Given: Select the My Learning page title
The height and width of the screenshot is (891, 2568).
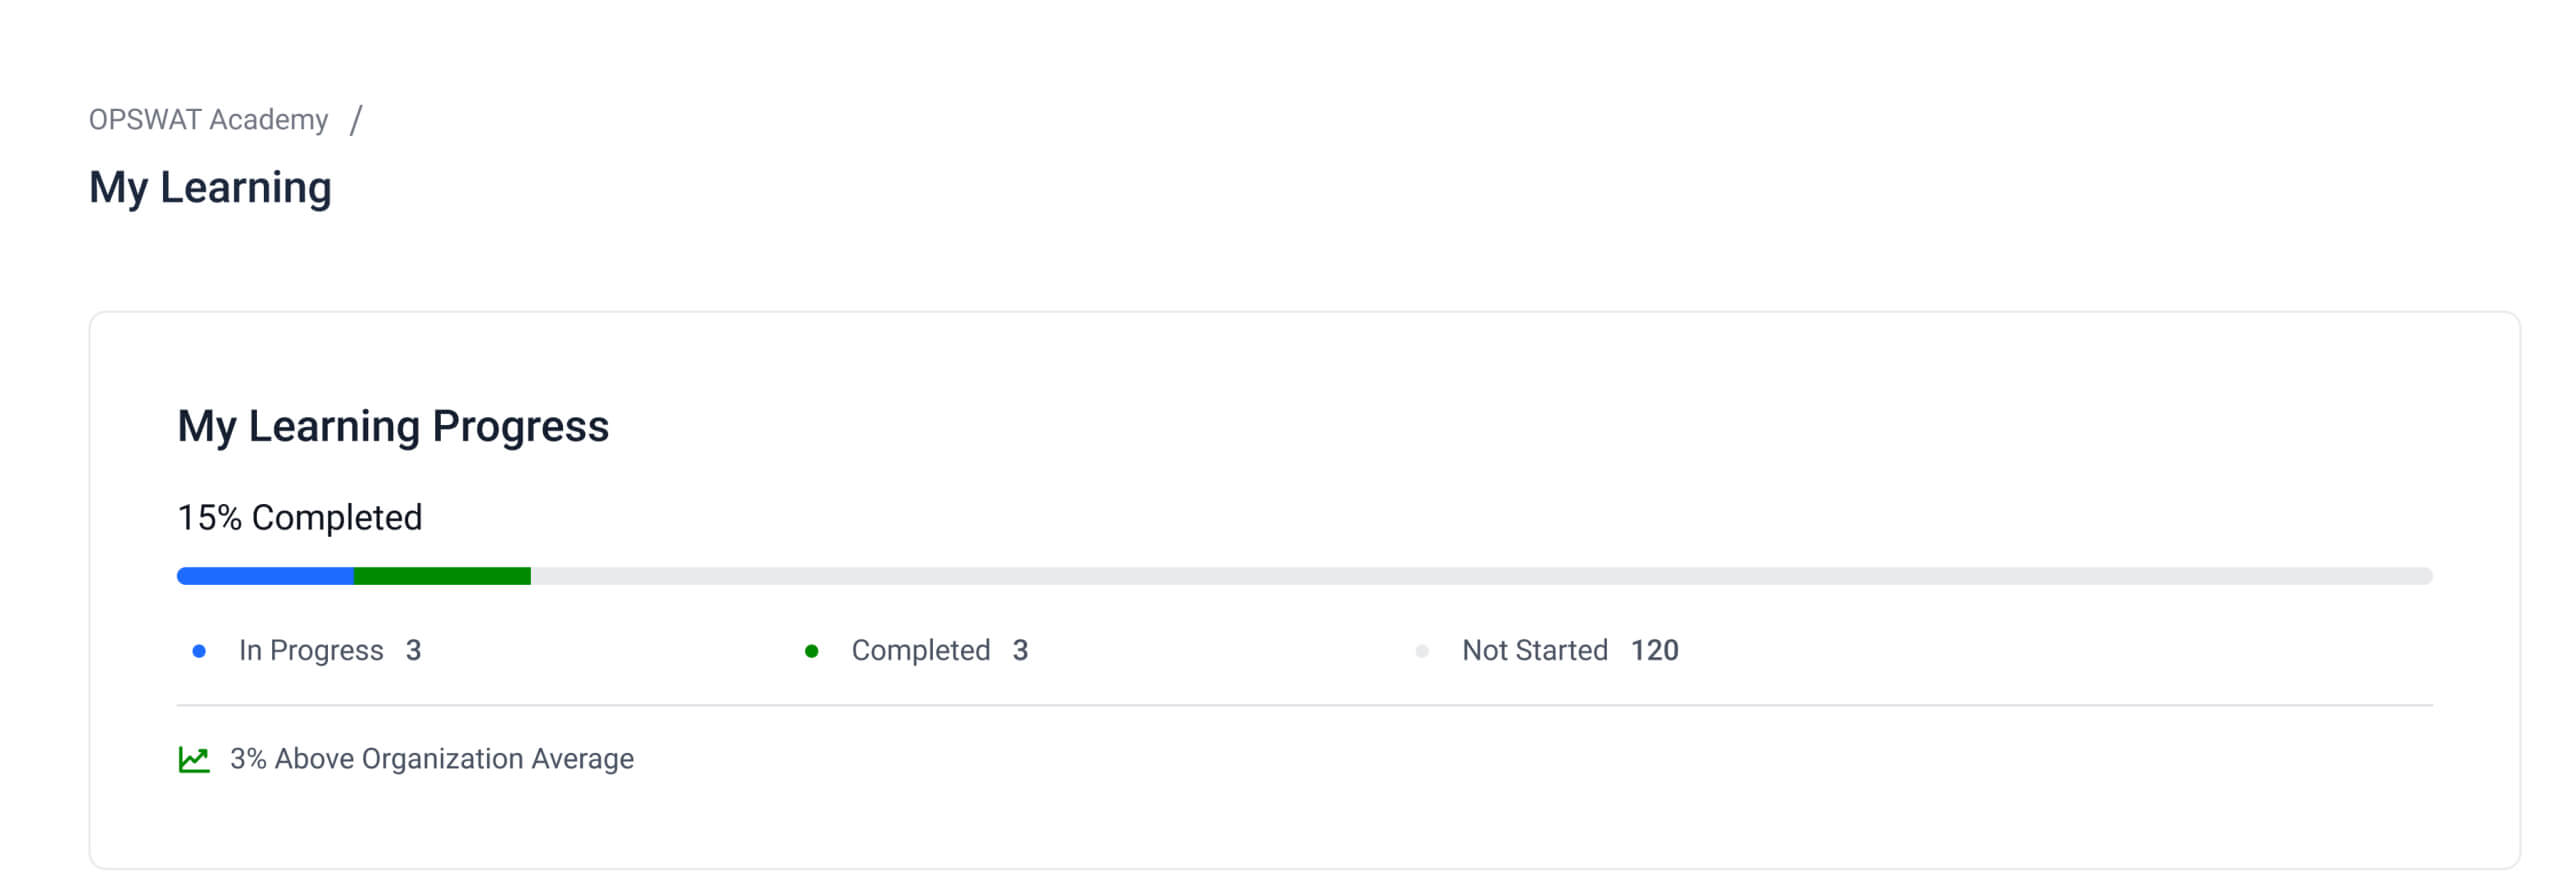Looking at the screenshot, I should [x=210, y=188].
